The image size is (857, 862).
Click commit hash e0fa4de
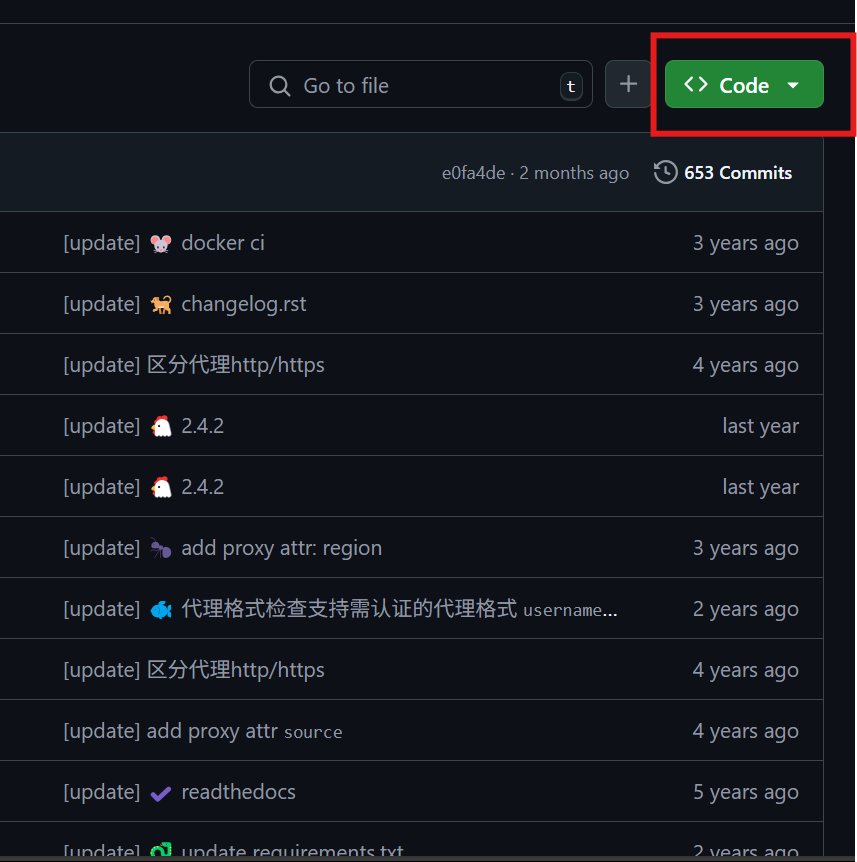tap(473, 172)
